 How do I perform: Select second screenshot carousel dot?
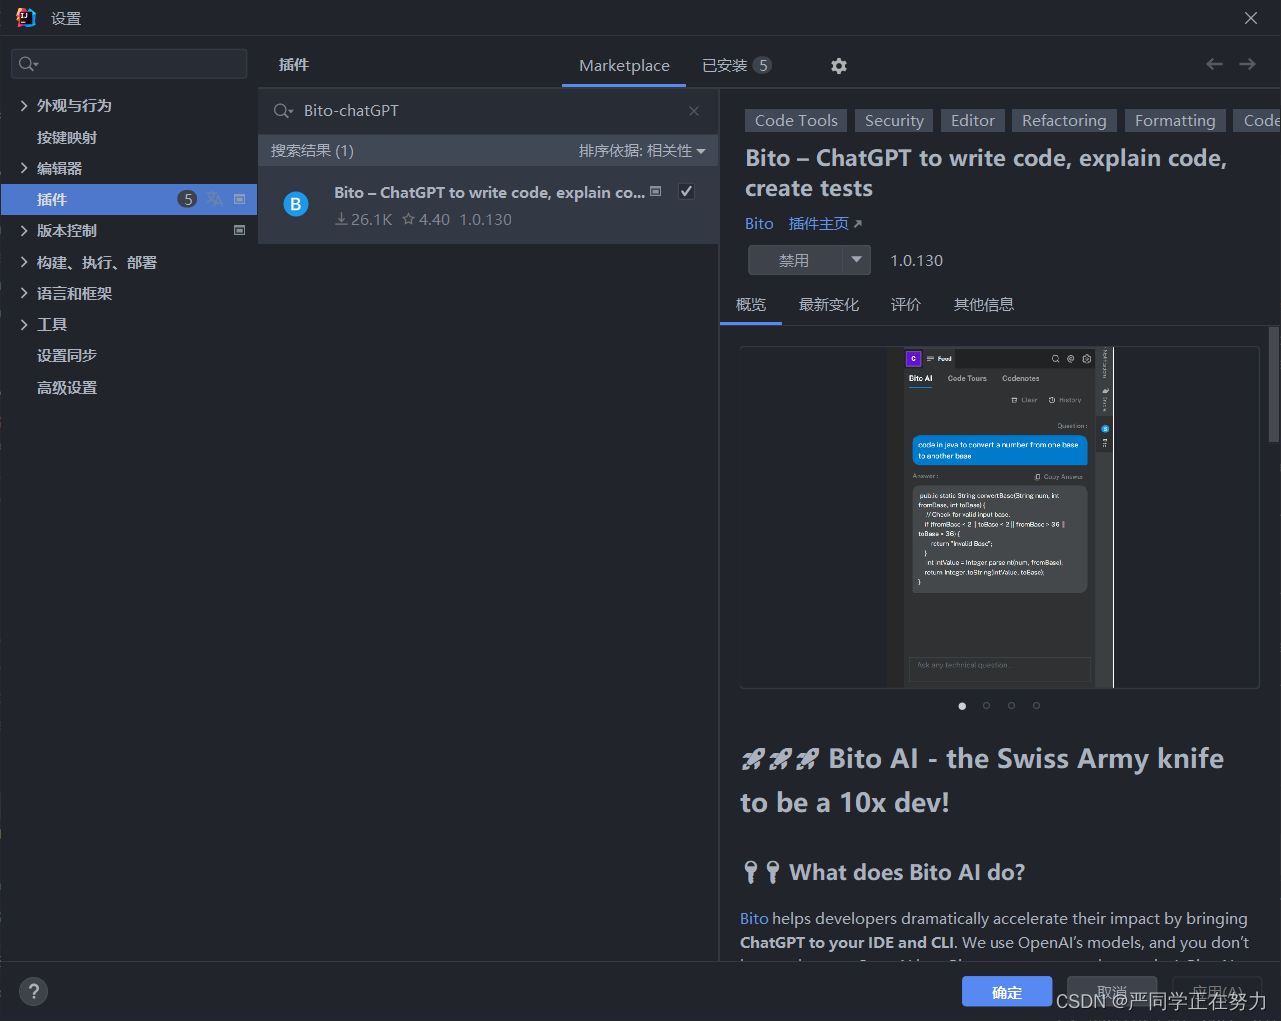coord(987,706)
